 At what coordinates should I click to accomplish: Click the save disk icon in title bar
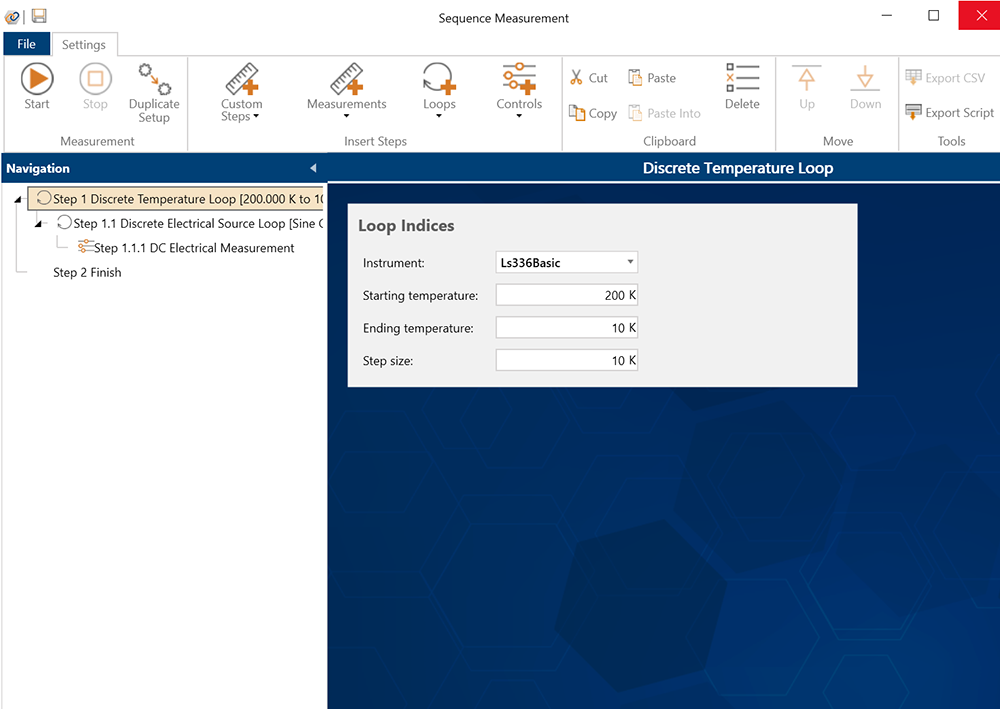point(39,16)
